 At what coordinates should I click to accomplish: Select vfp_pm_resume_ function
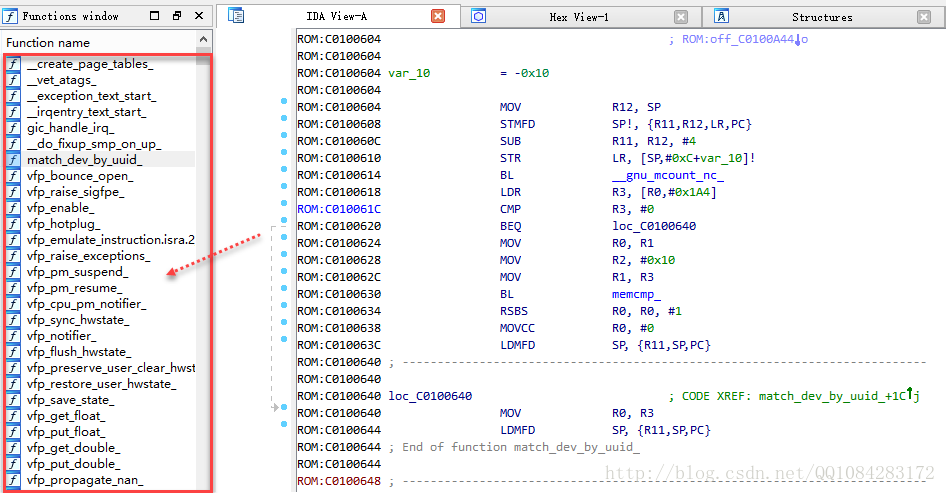coord(75,288)
